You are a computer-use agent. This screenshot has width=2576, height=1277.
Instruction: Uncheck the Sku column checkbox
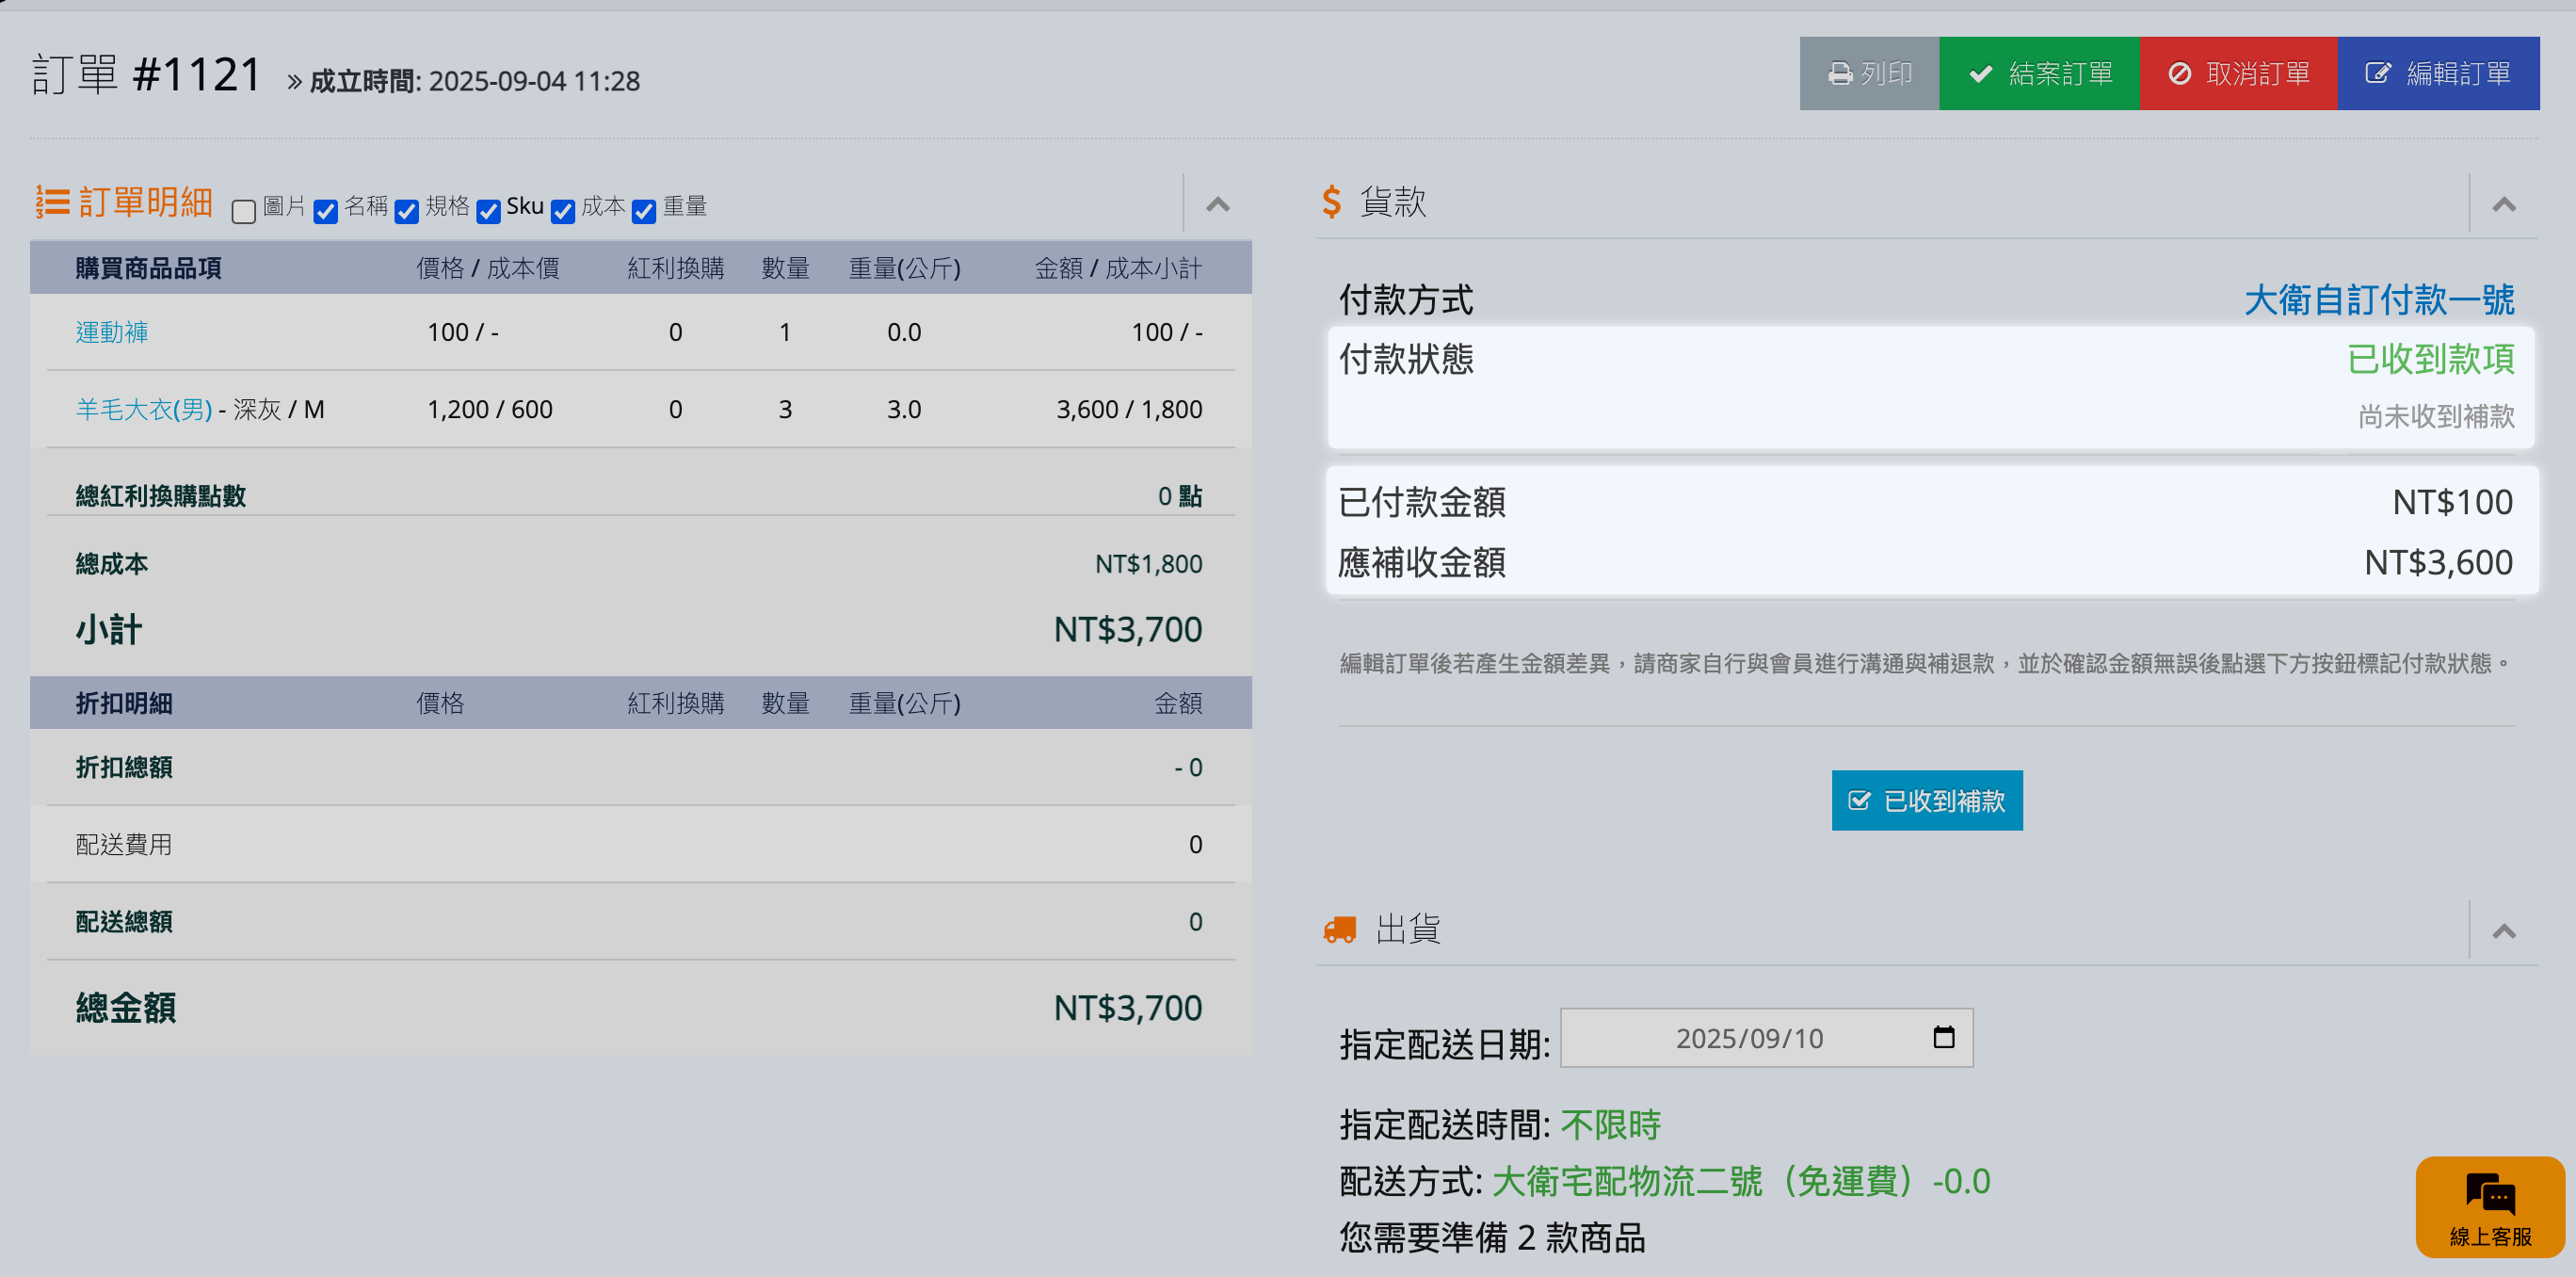click(x=488, y=211)
